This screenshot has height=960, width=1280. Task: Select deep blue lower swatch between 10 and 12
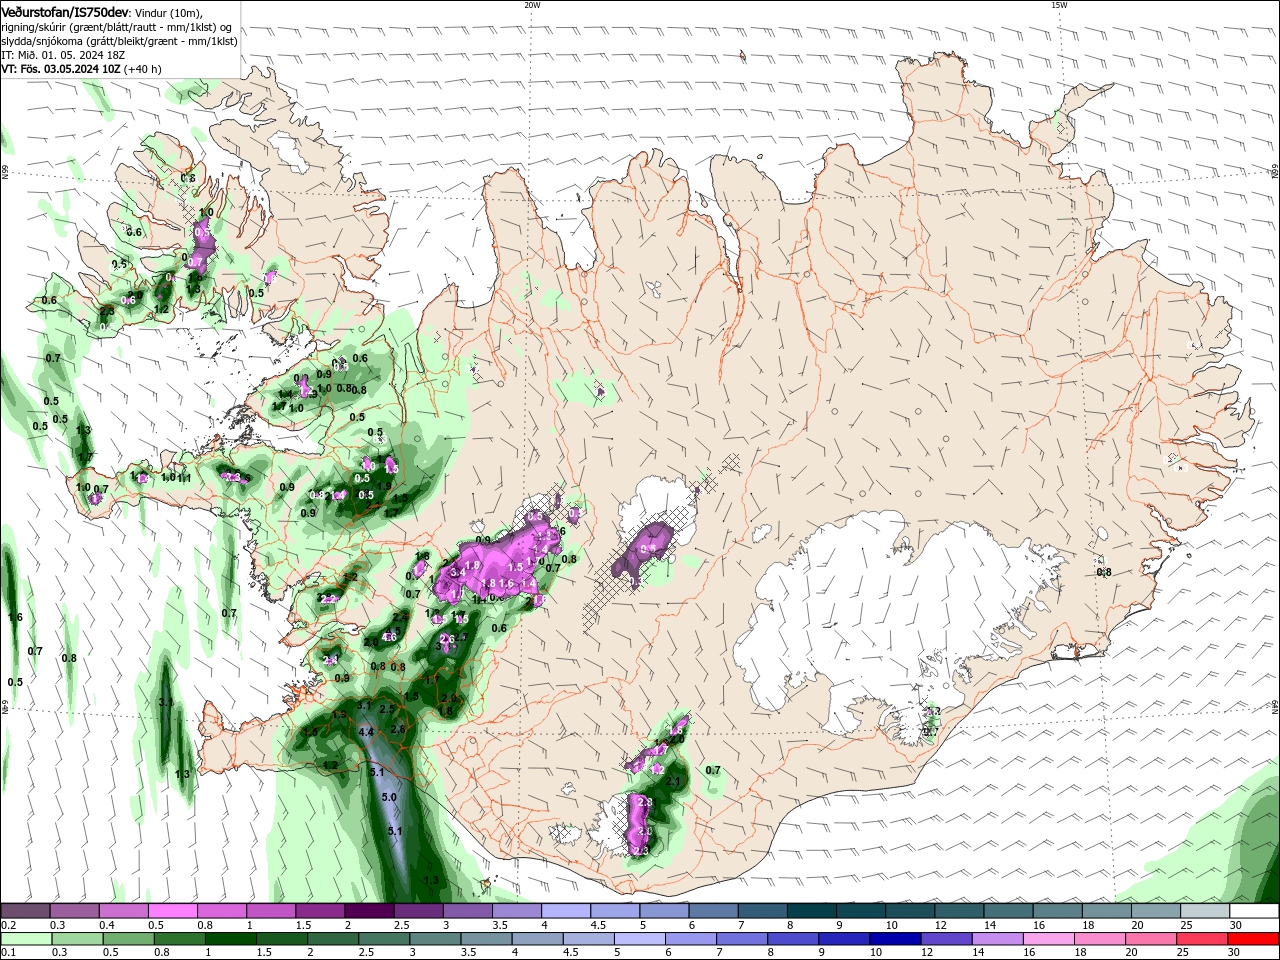[x=894, y=939]
